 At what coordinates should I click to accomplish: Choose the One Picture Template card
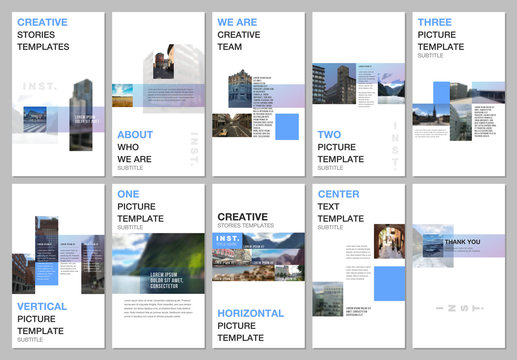click(158, 266)
